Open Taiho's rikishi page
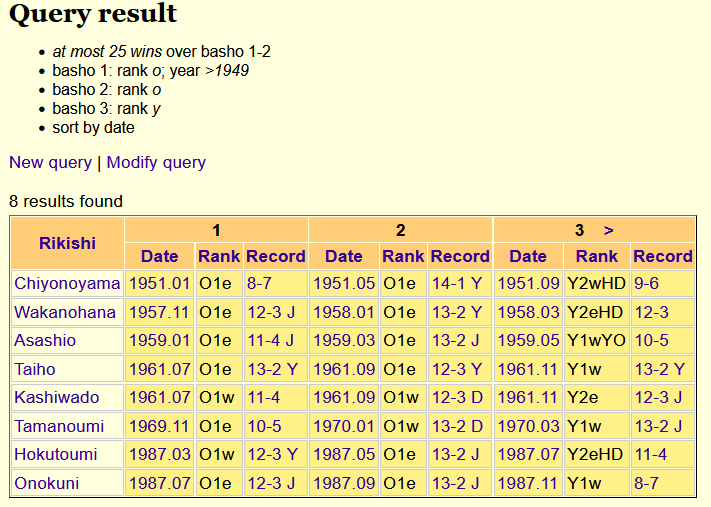 click(34, 369)
